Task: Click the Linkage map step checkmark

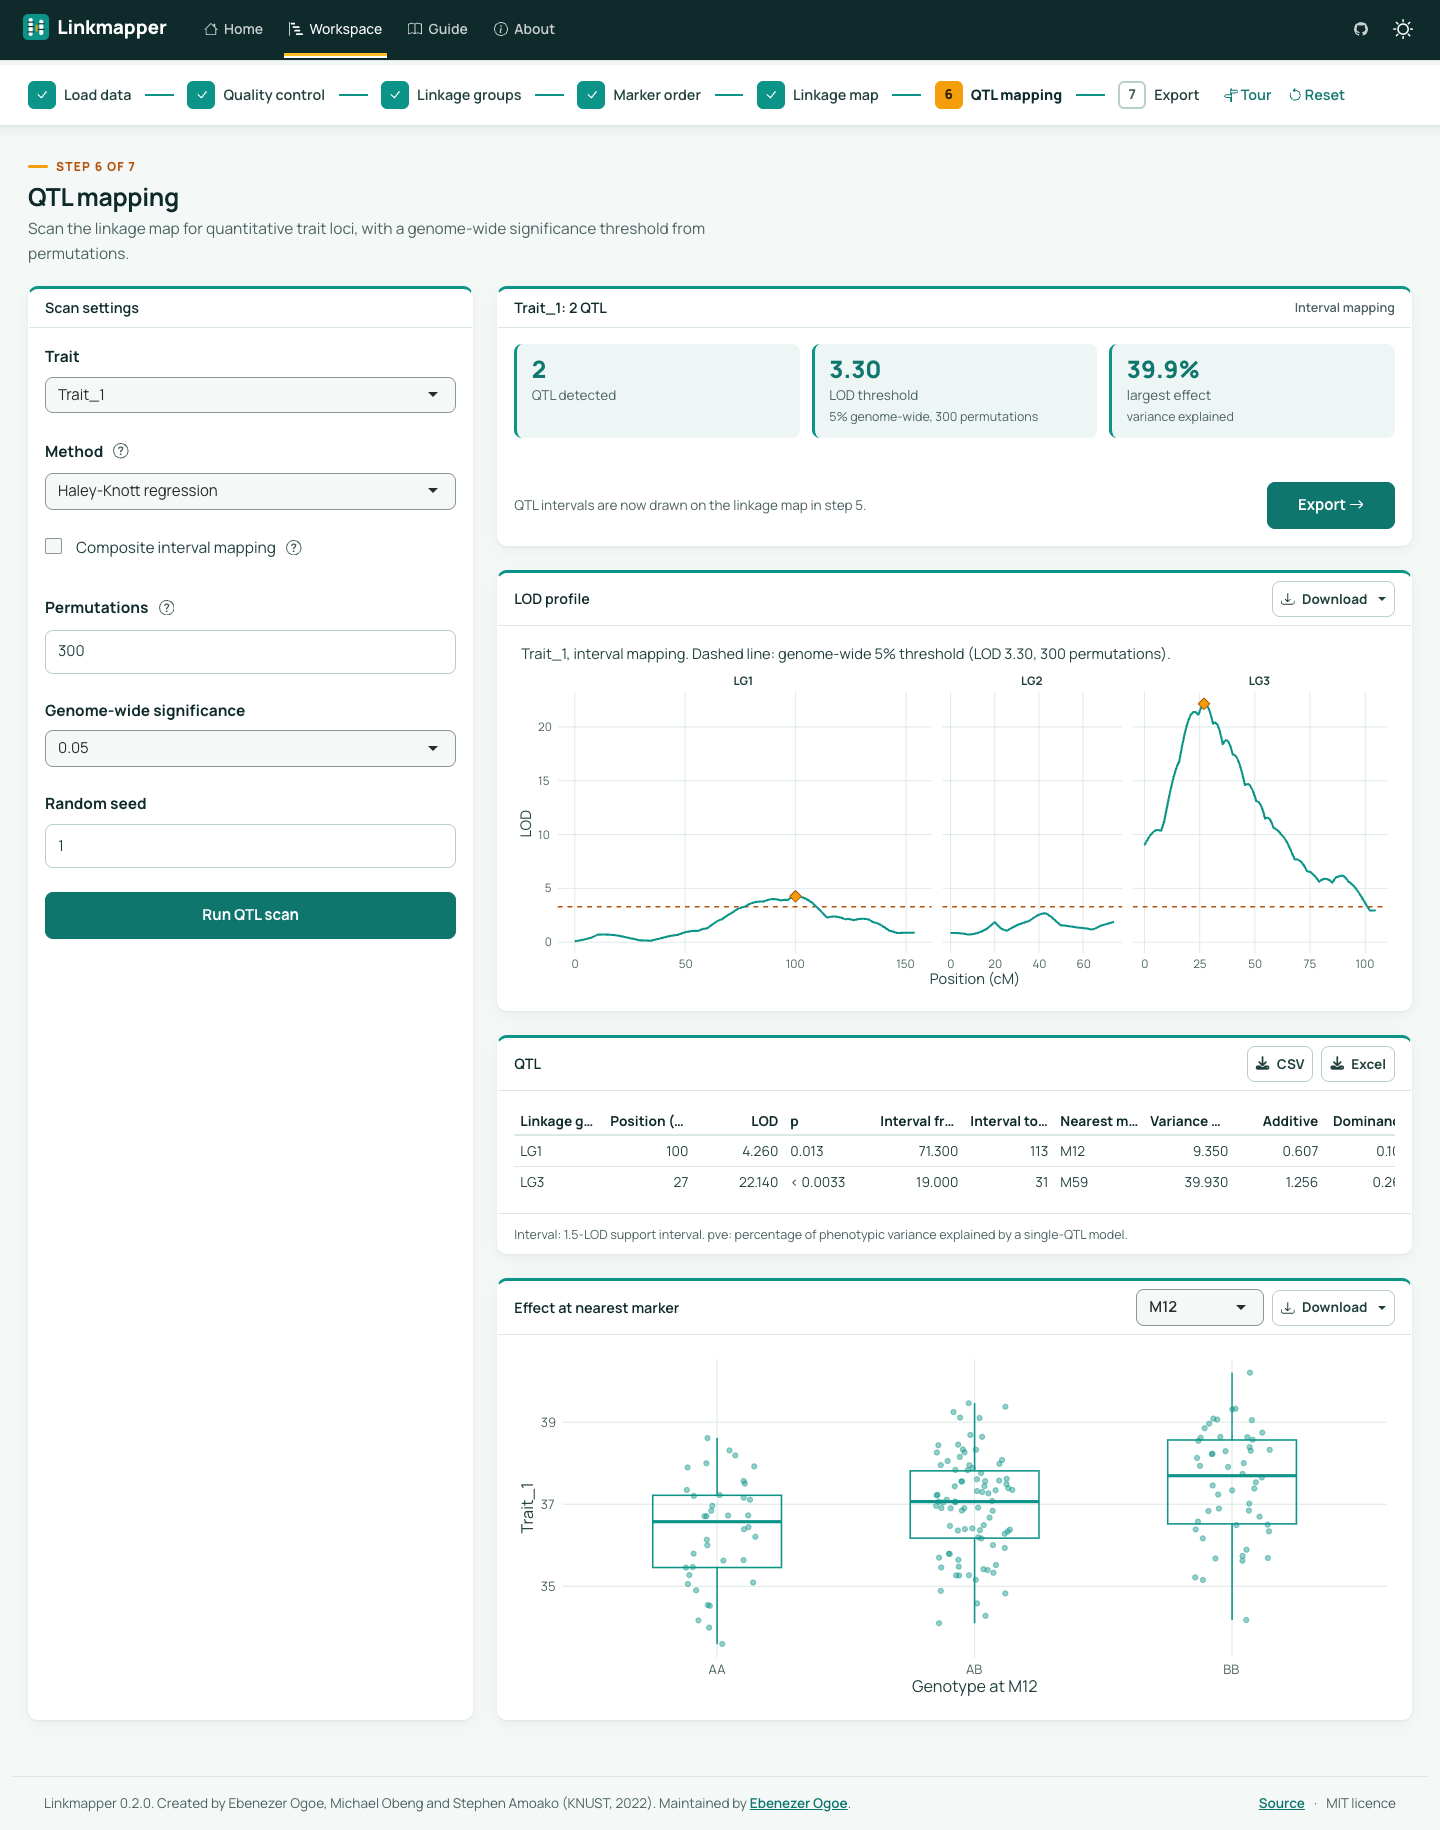Action: pos(771,95)
